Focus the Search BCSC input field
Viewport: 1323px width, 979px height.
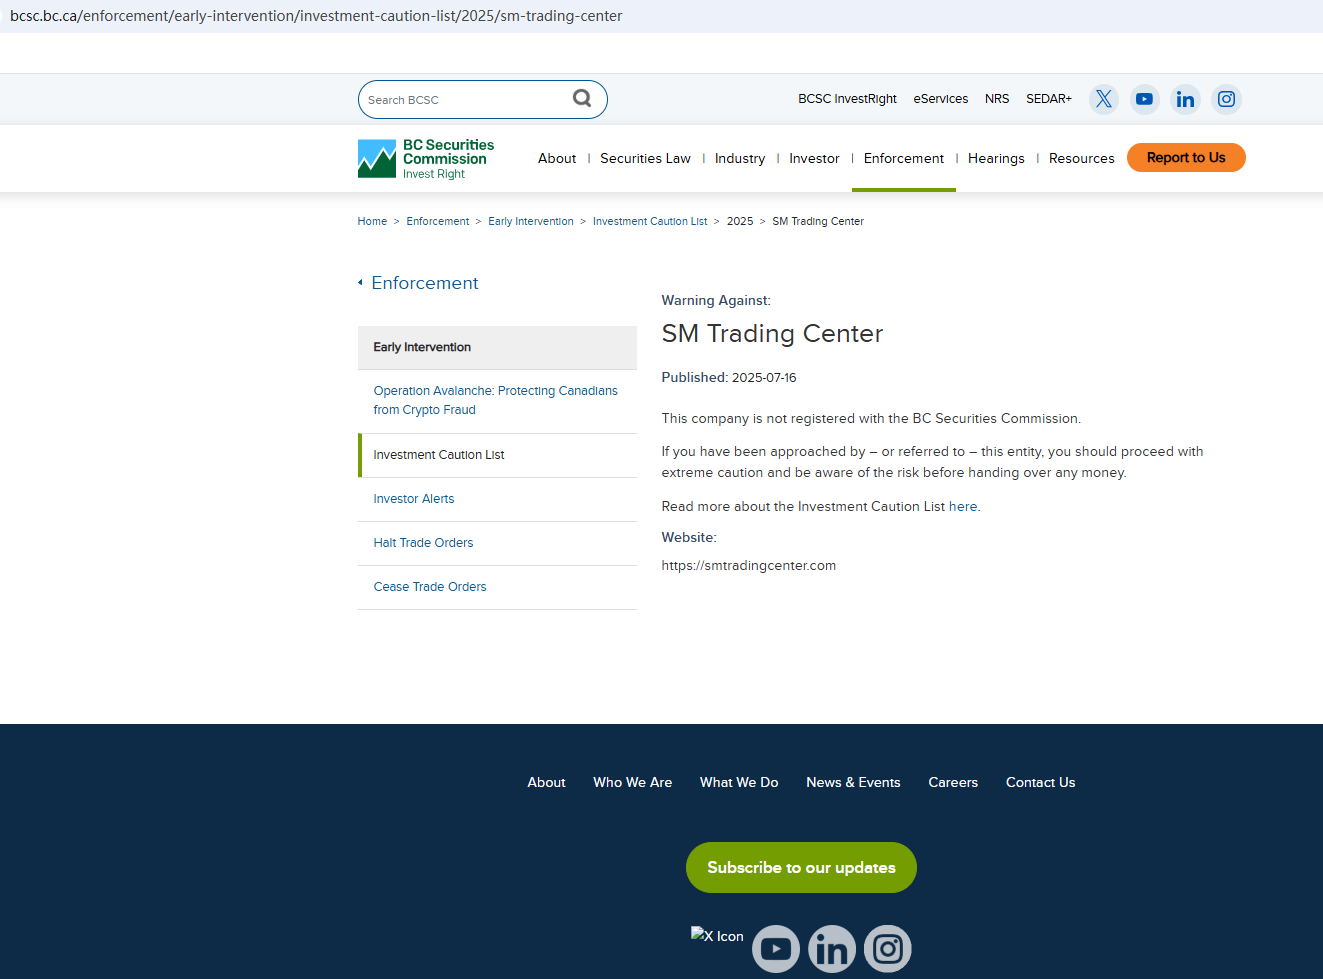pyautogui.click(x=463, y=100)
